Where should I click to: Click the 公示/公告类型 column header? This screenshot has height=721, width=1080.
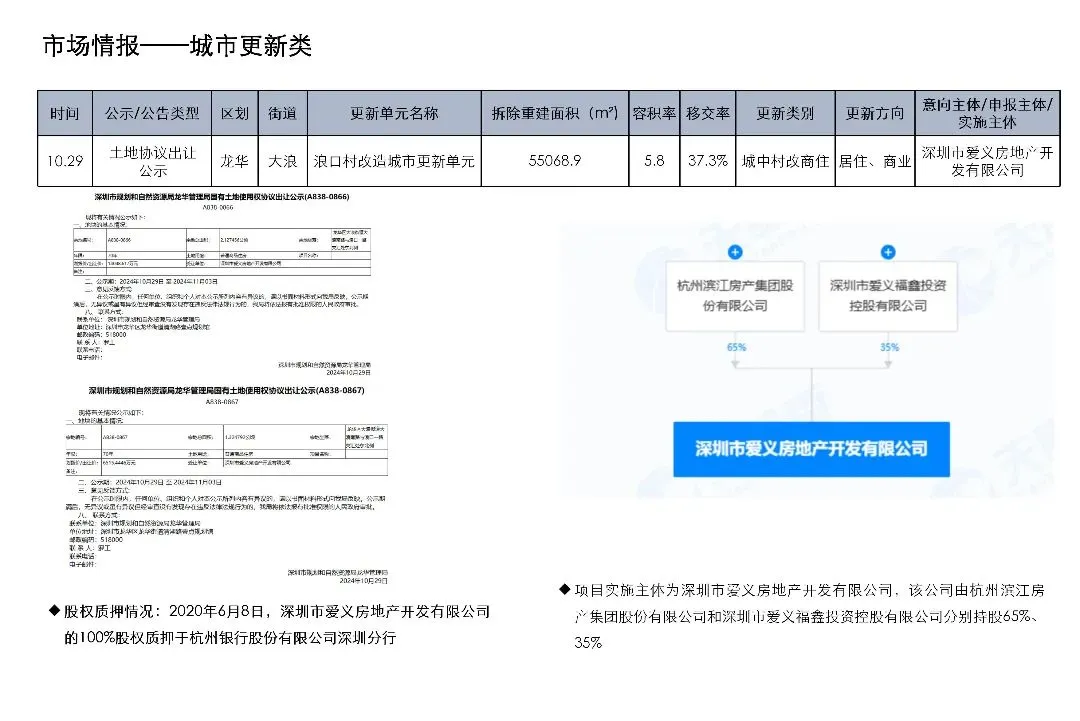coord(152,113)
